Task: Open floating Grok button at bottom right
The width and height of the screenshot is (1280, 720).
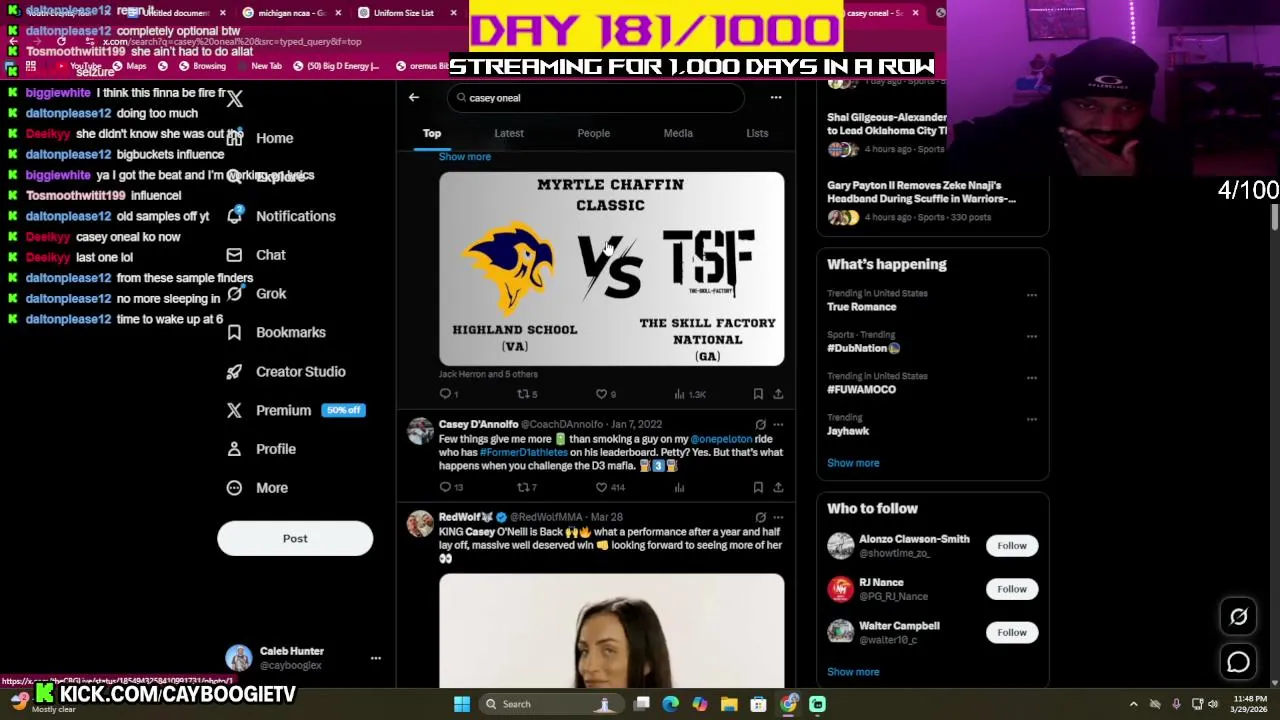Action: 1238,617
